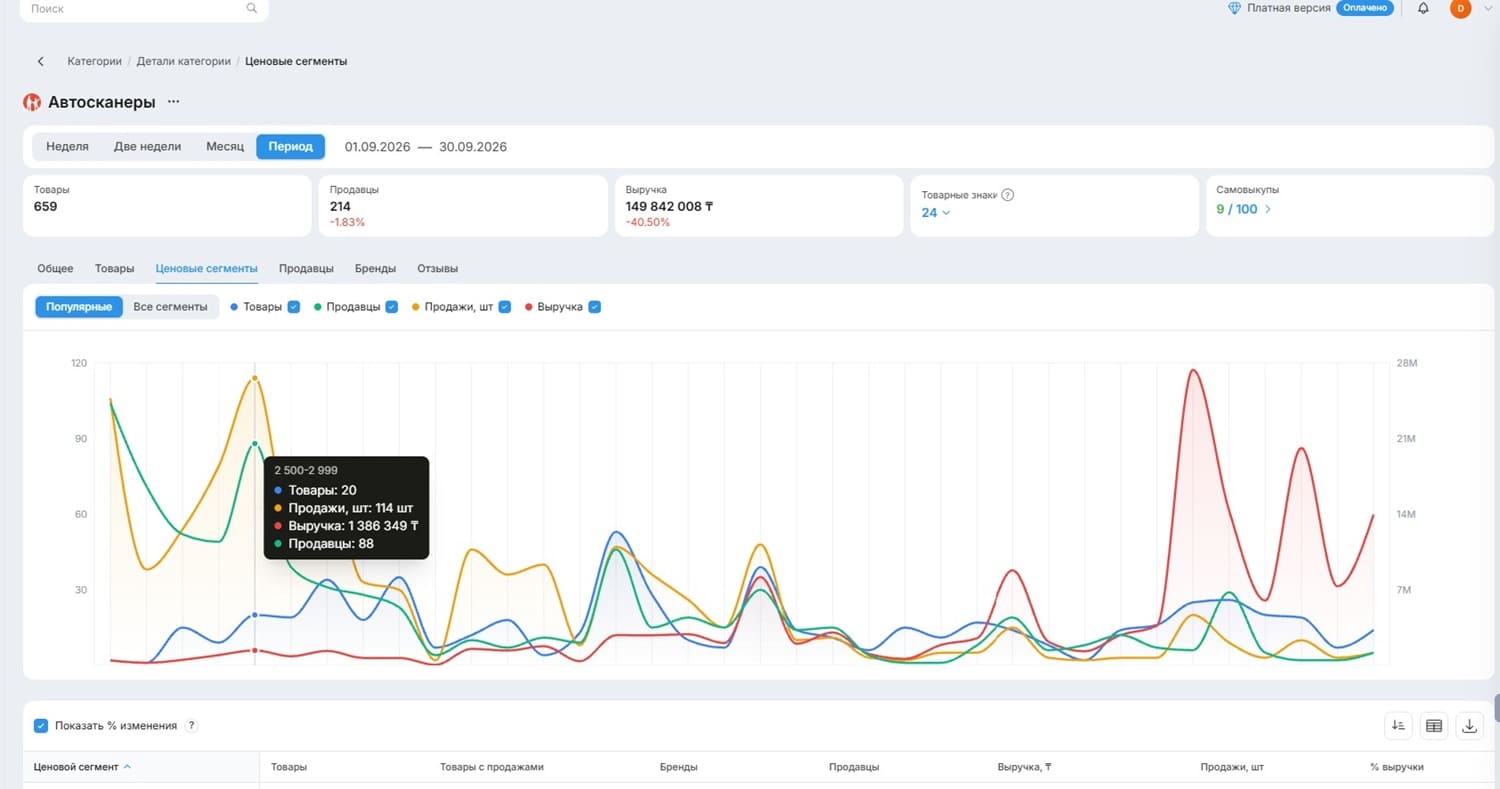The image size is (1500, 789).
Task: Download the table data
Action: coord(1469,726)
